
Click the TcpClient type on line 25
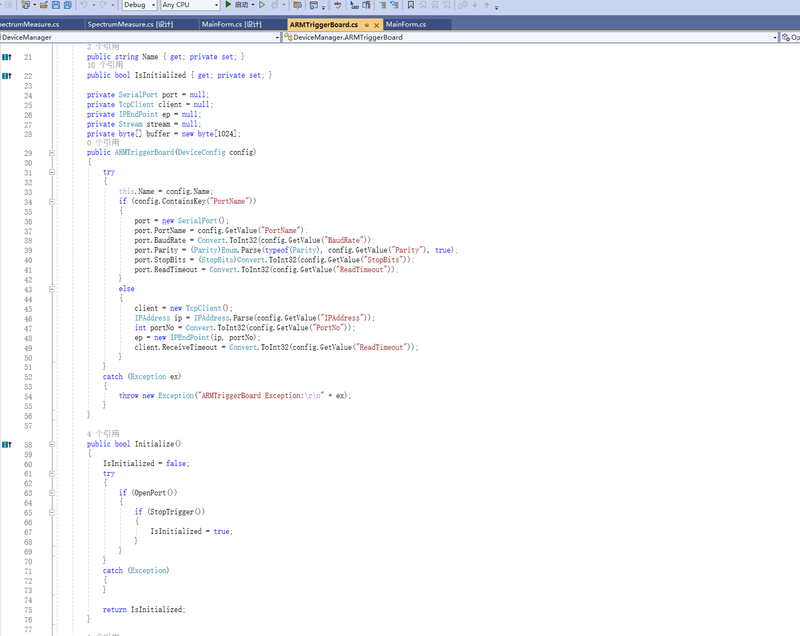[x=136, y=105]
